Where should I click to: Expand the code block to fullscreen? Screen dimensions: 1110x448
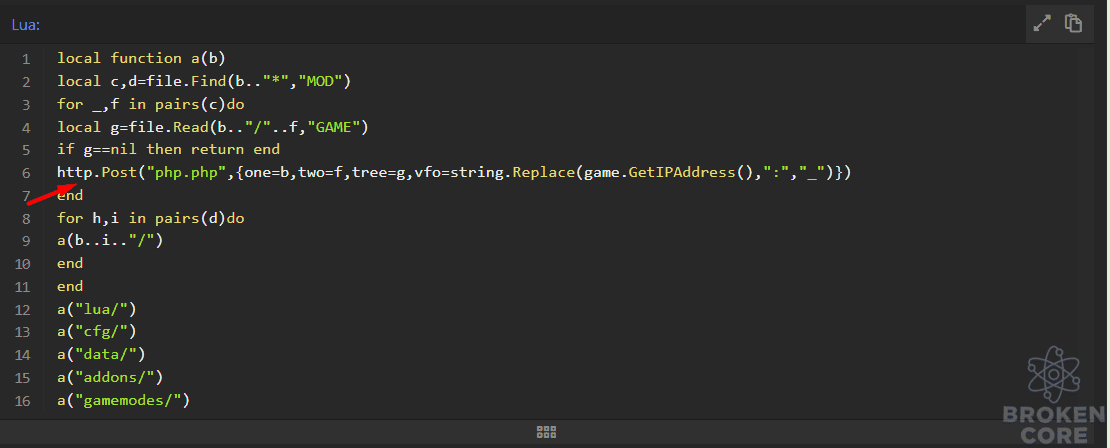[x=1042, y=23]
